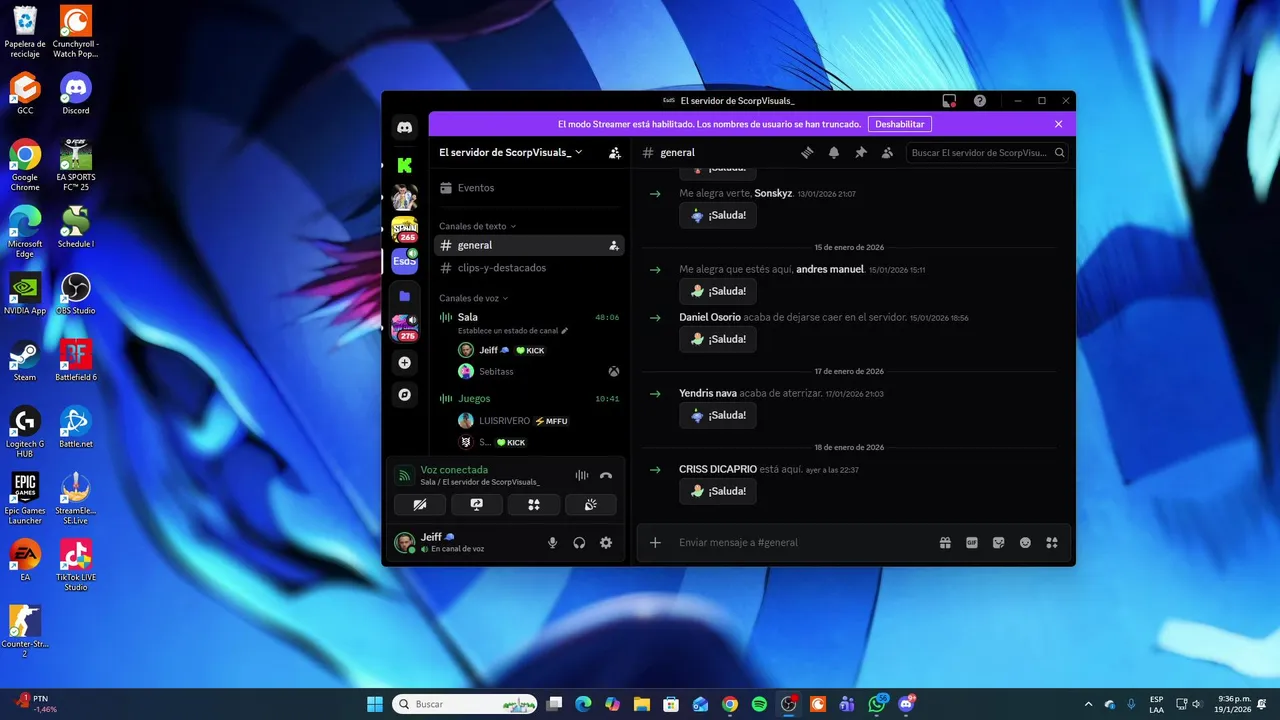
Task: Dismiss the streamer mode banner
Action: [x=1058, y=124]
